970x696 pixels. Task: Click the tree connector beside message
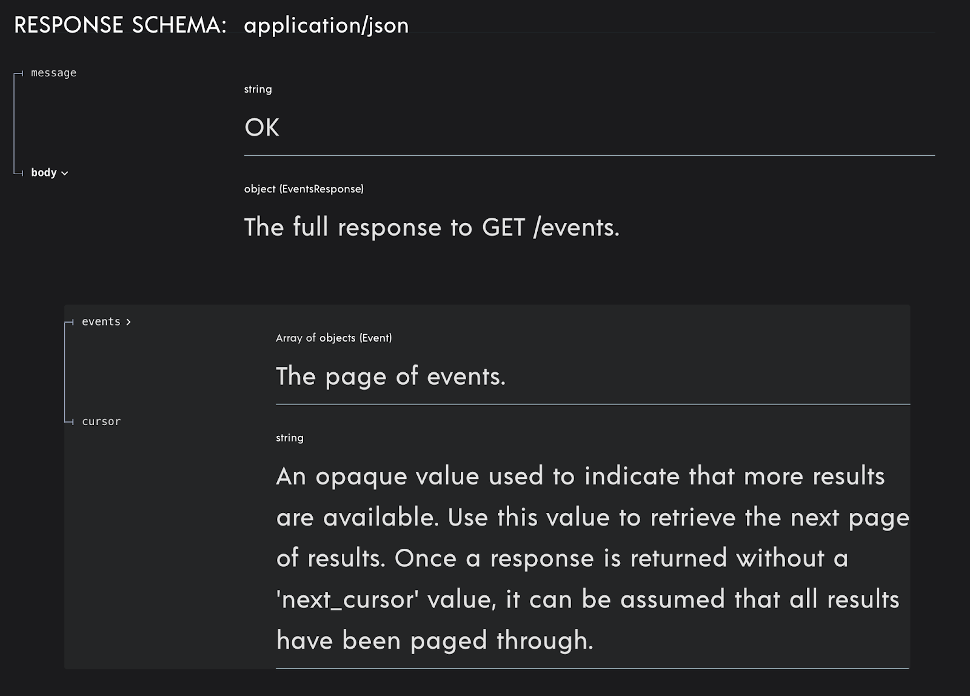tap(19, 74)
